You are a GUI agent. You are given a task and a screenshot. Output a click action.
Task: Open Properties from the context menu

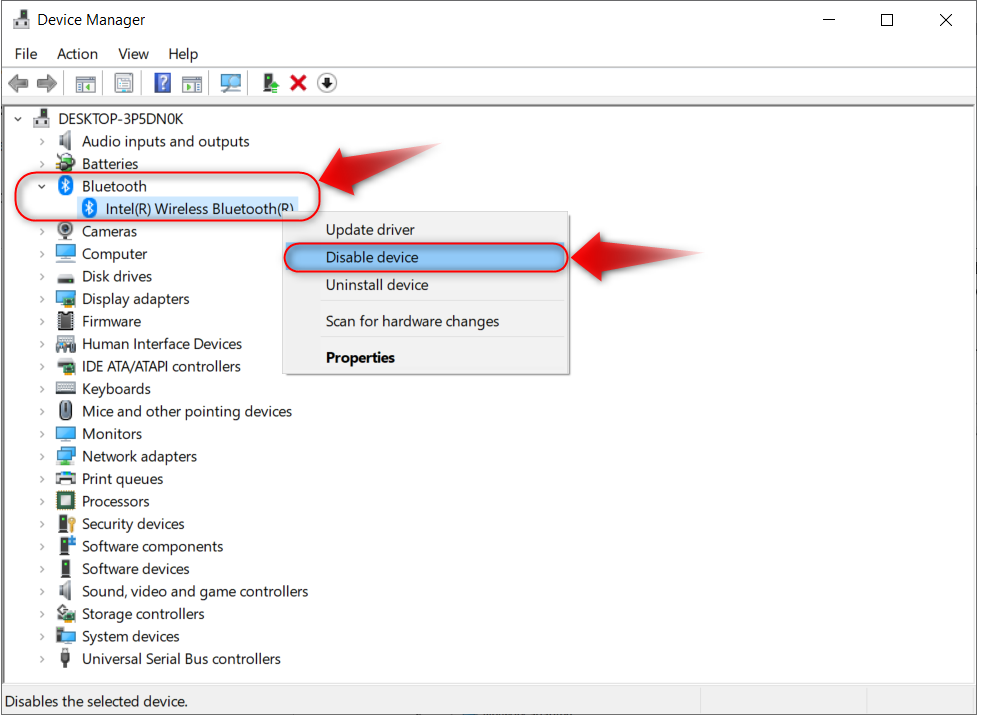point(360,358)
